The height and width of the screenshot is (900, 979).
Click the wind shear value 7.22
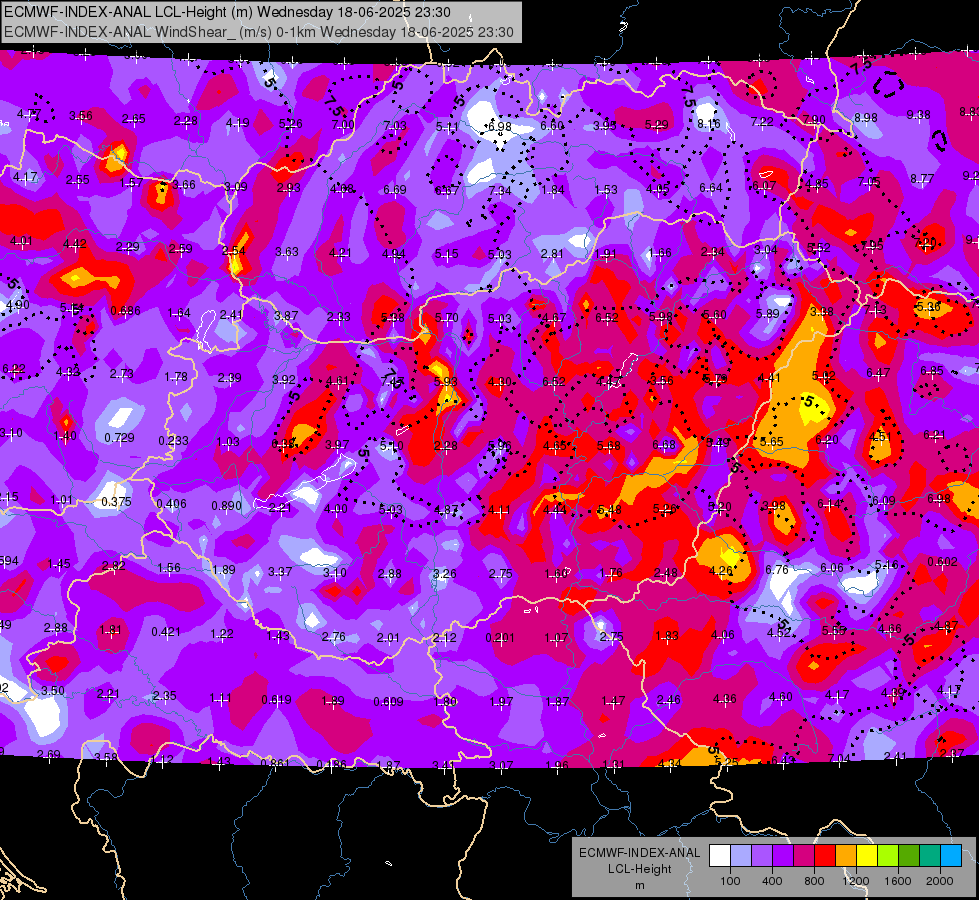(x=762, y=121)
